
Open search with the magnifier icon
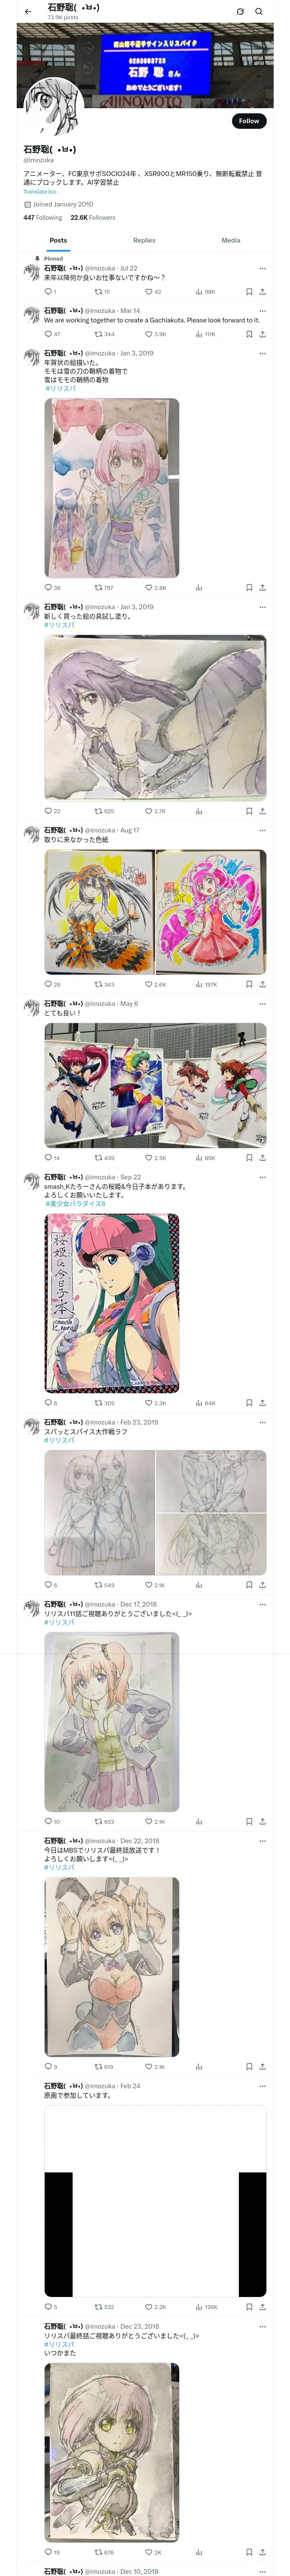(x=259, y=12)
